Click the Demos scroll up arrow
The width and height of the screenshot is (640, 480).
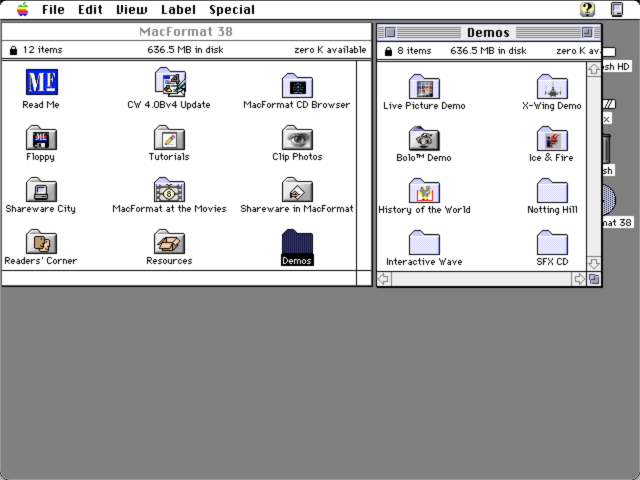point(594,69)
